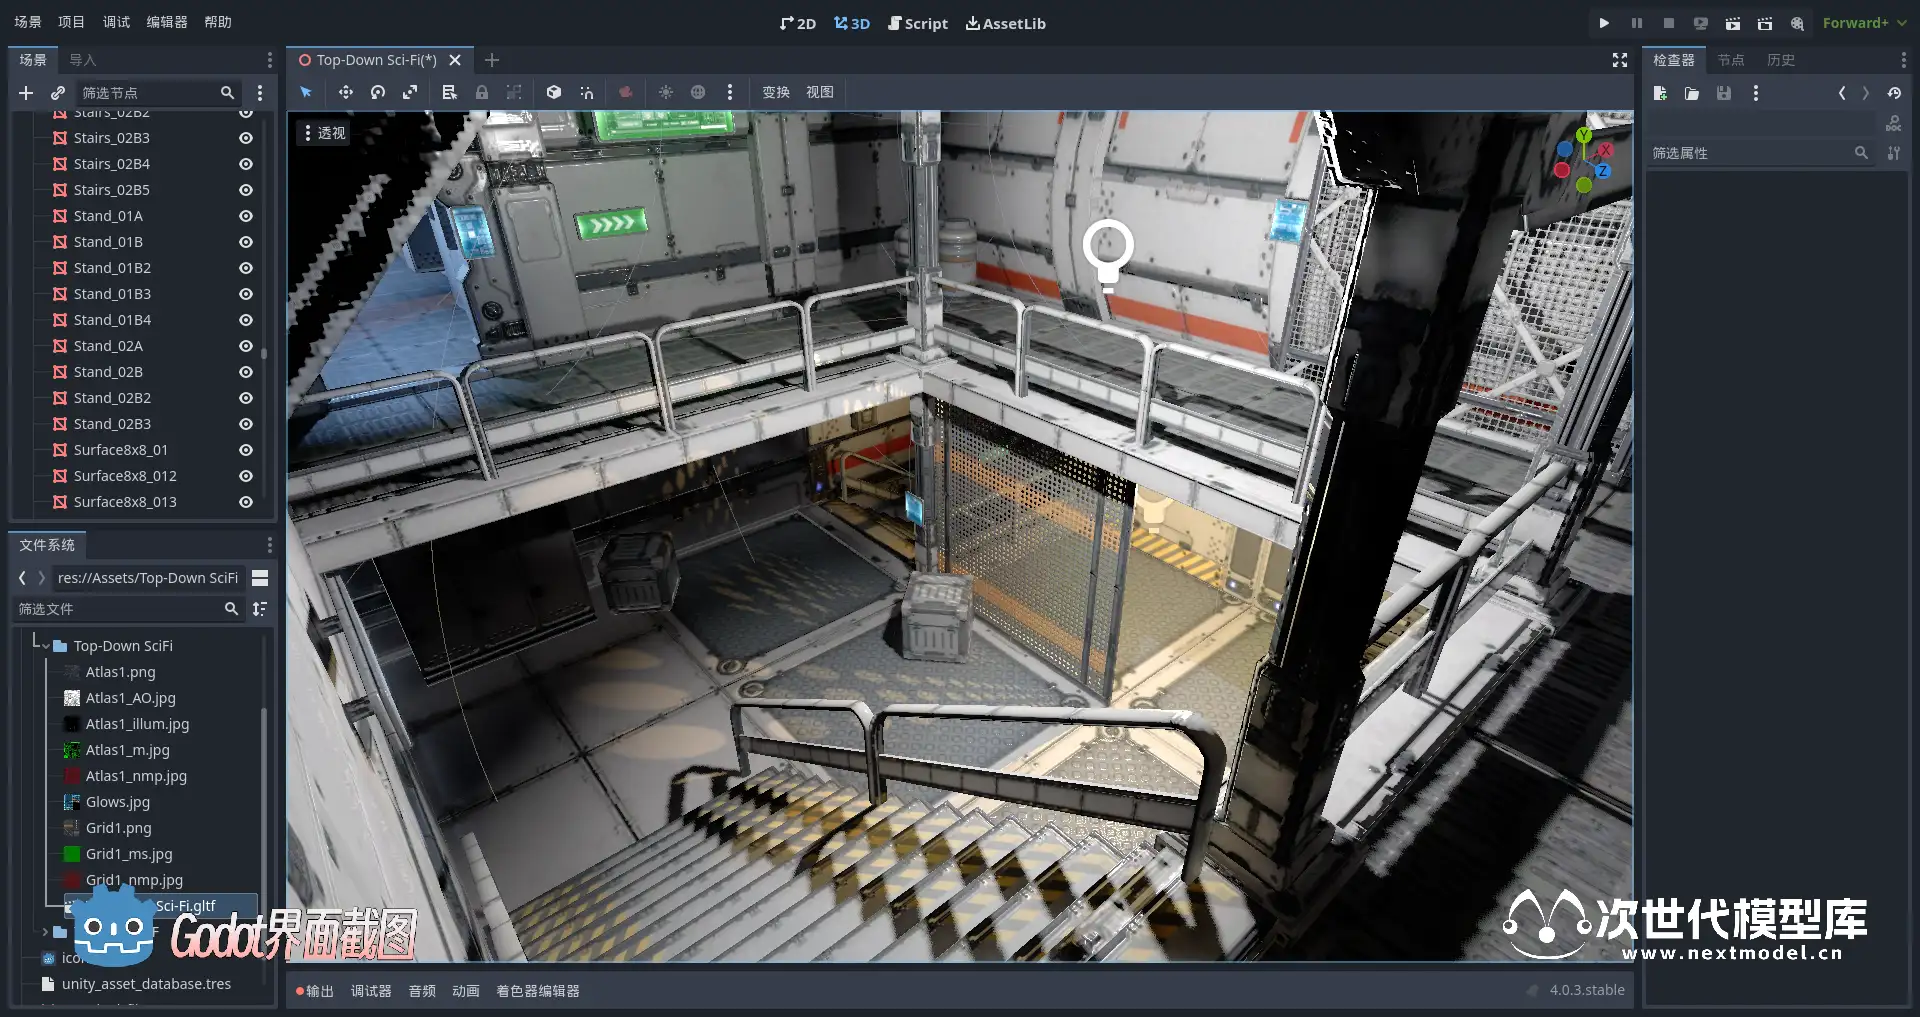Hide the Stand_01A node
Screen dimensions: 1920x1017
[x=246, y=216]
